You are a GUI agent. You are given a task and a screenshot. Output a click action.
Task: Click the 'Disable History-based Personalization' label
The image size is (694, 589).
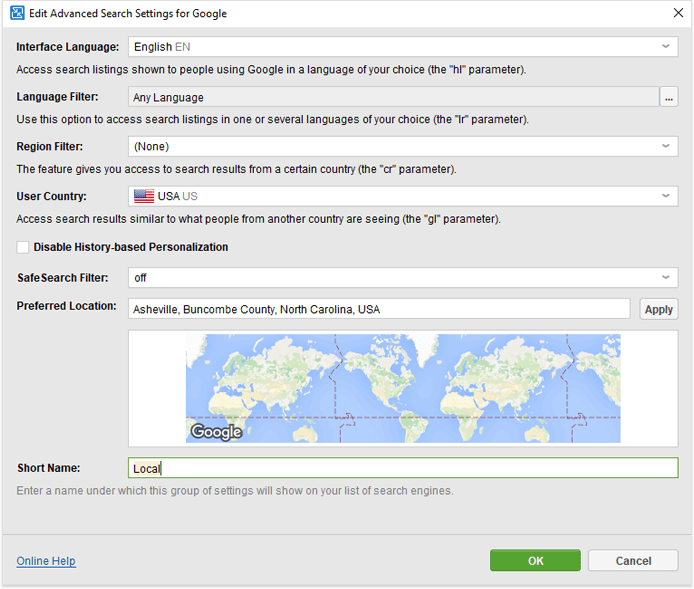(x=131, y=247)
